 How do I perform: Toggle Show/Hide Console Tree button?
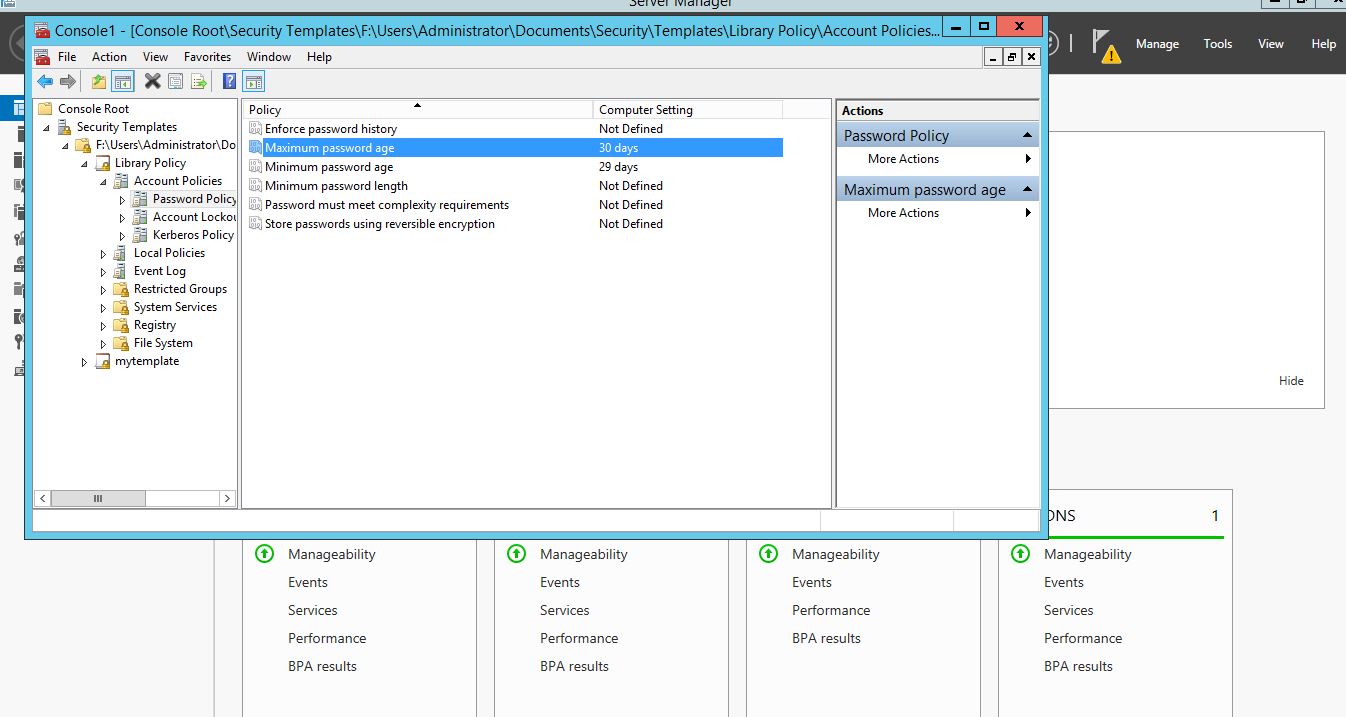click(x=123, y=82)
